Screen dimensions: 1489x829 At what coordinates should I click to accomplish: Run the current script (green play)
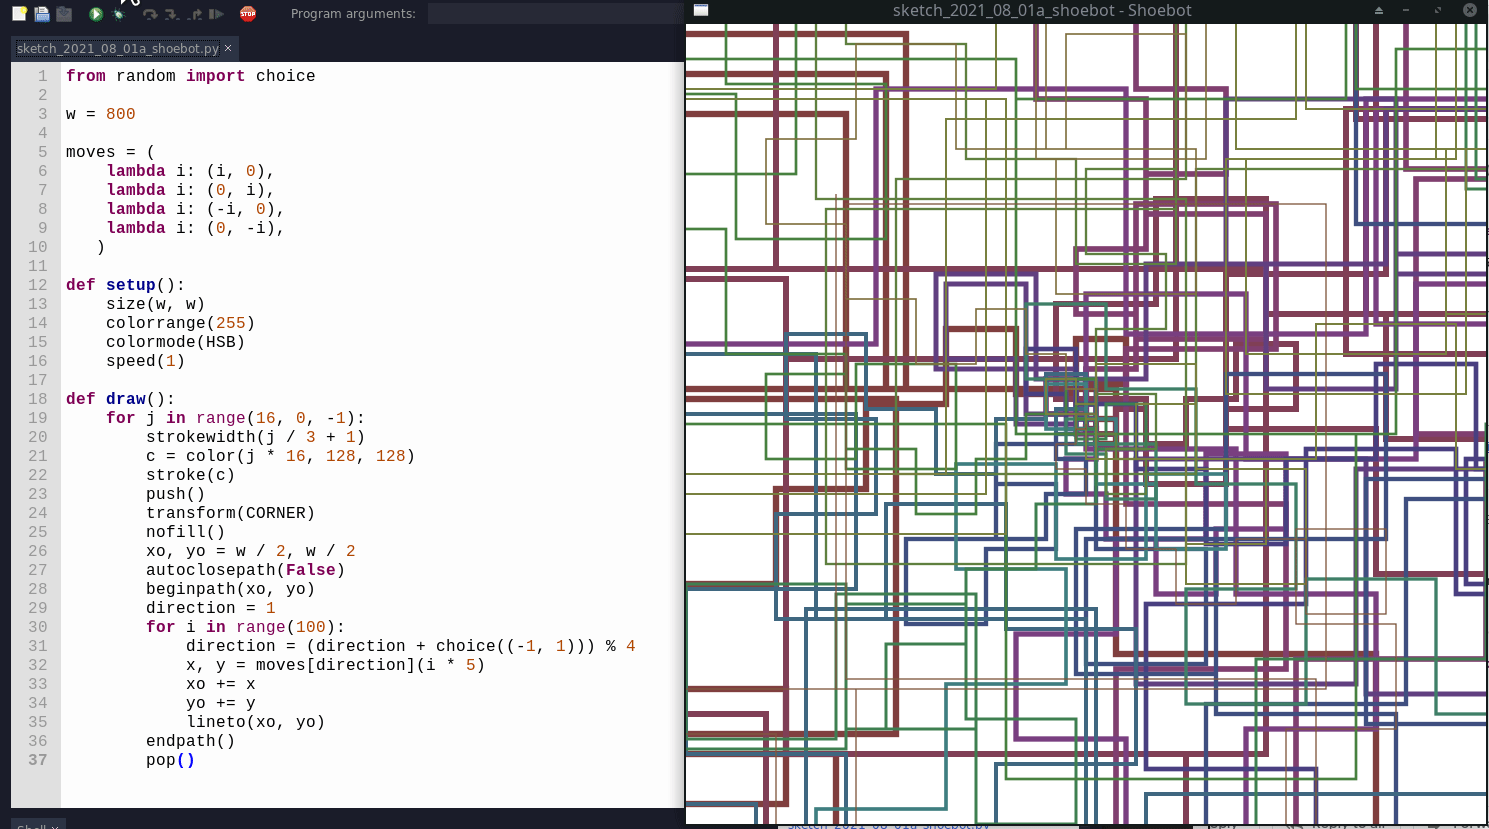[x=96, y=14]
